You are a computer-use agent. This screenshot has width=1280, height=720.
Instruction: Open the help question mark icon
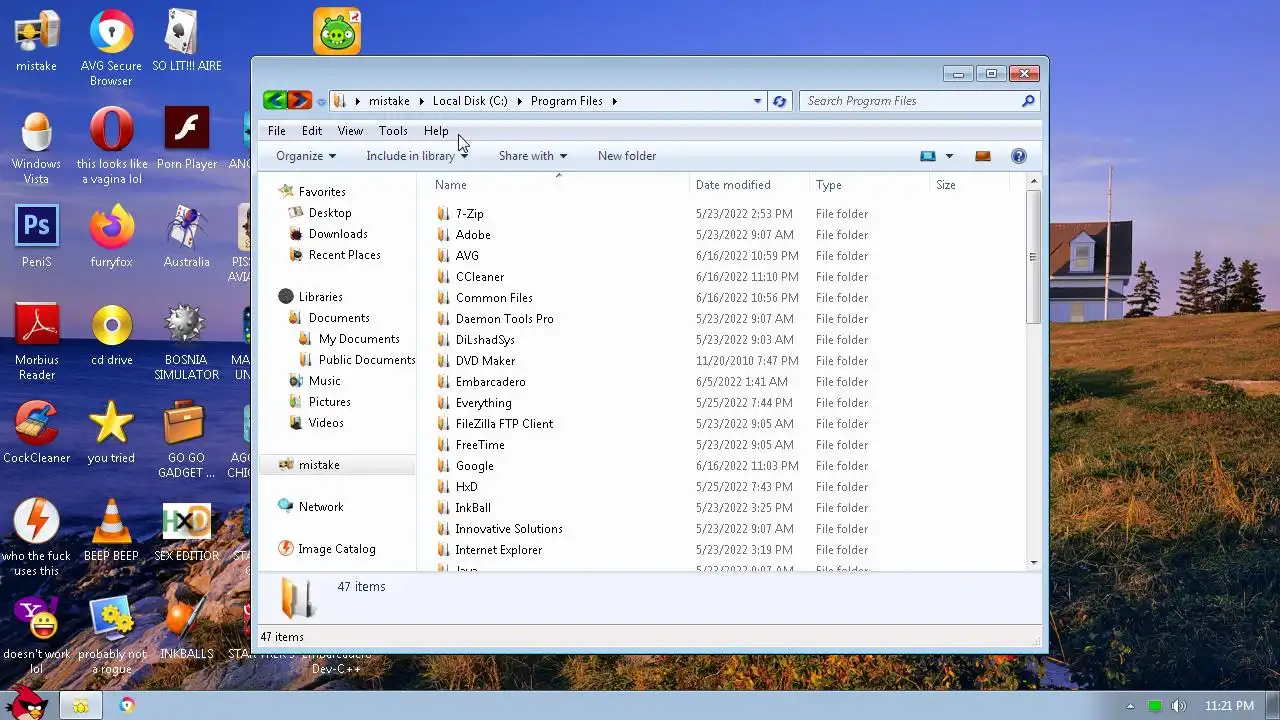pyautogui.click(x=1018, y=156)
